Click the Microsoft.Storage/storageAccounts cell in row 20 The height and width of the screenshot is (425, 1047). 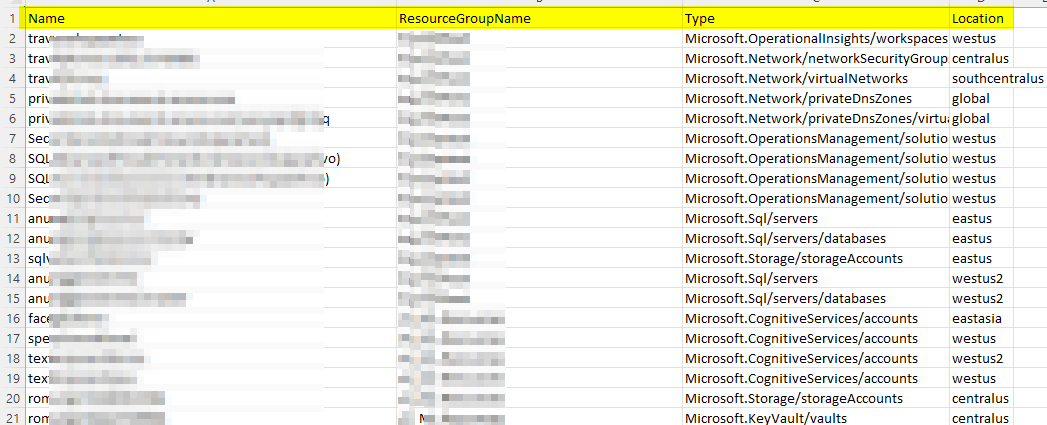815,398
